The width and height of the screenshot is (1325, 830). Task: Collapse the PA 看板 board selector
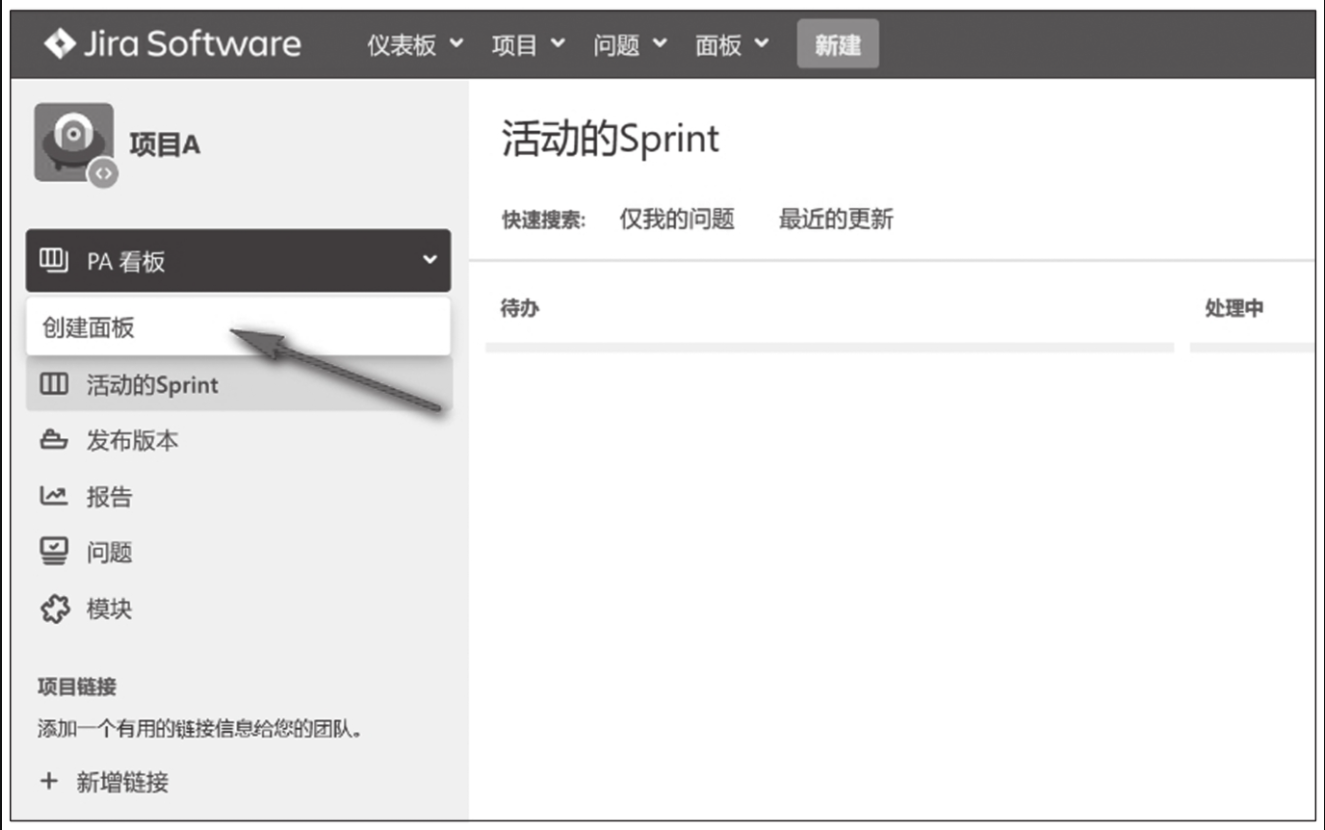pos(238,260)
